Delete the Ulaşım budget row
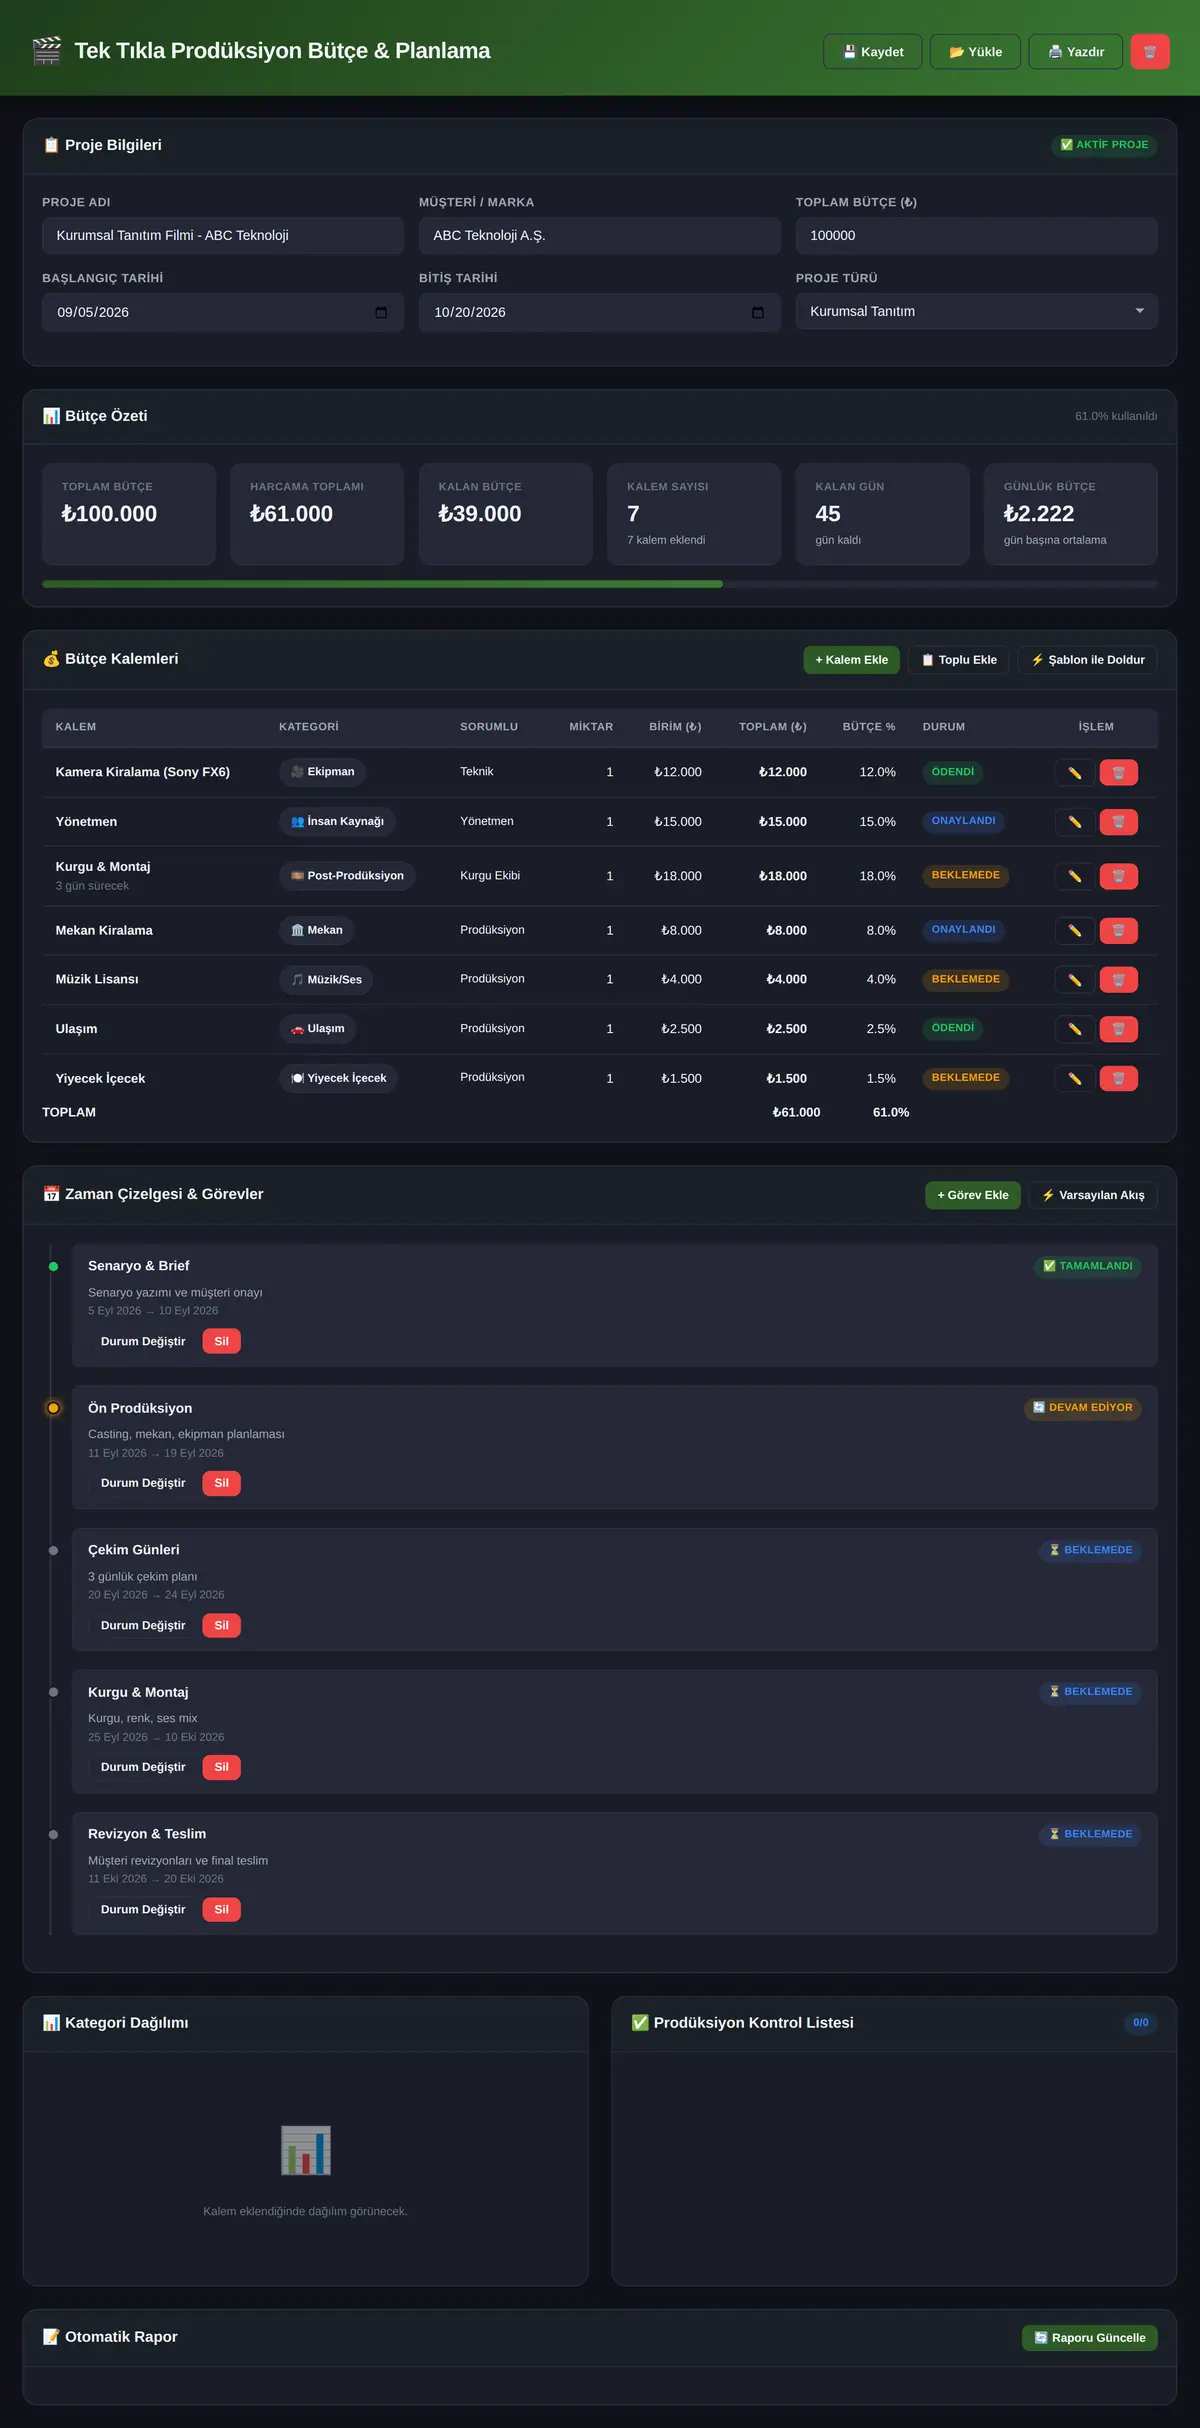1200x2428 pixels. click(x=1119, y=1029)
